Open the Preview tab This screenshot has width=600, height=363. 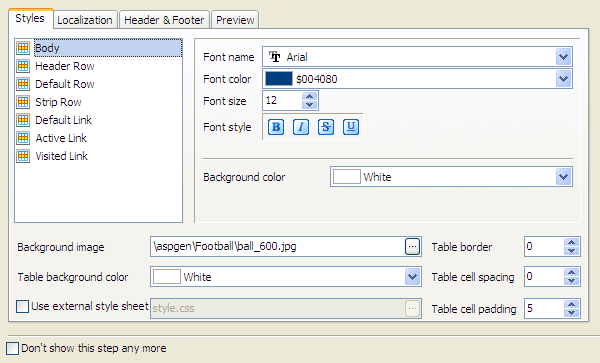click(x=235, y=20)
